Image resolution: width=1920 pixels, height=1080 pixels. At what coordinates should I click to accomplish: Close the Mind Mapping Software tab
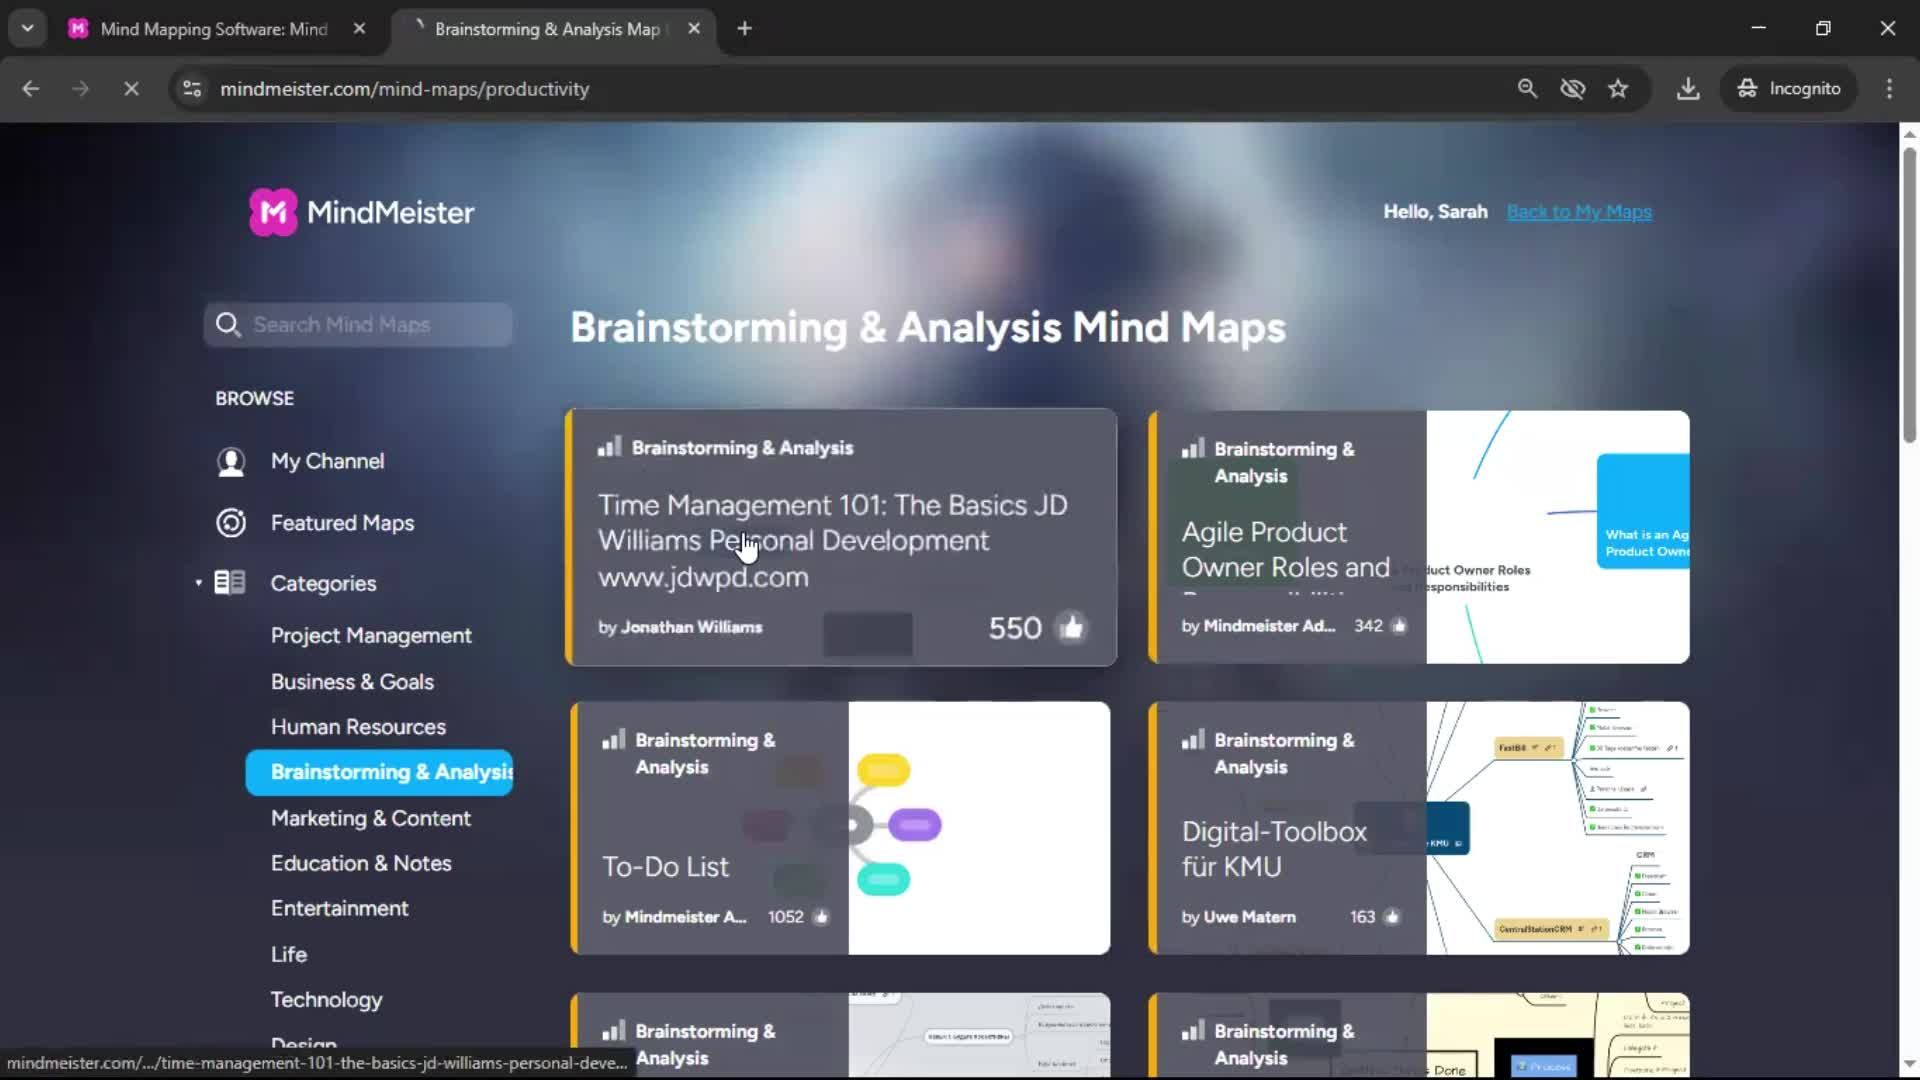tap(359, 29)
